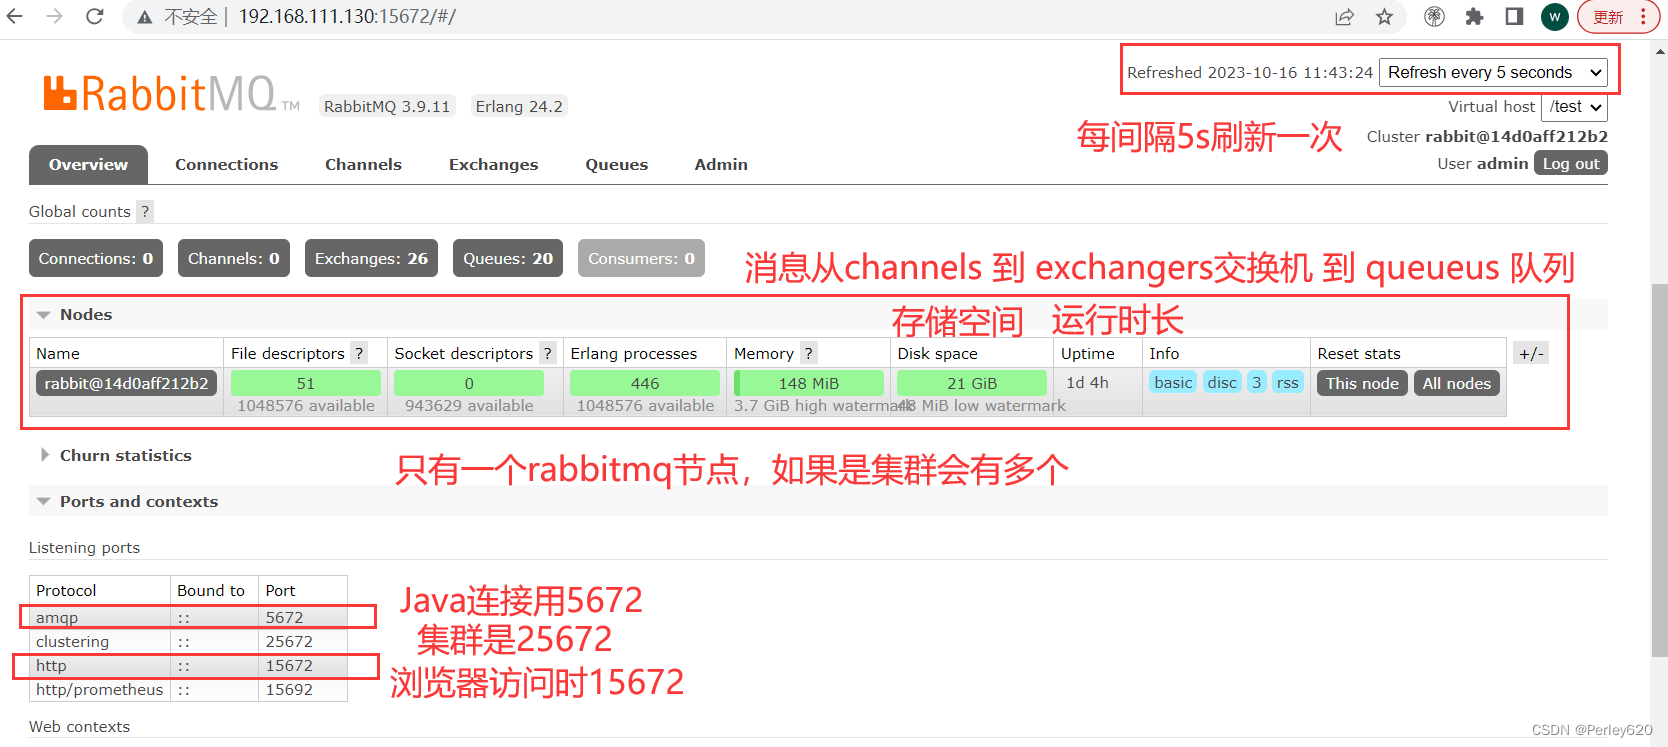Toggle the browser side panel icon
Viewport: 1668px width, 747px height.
click(x=1514, y=16)
